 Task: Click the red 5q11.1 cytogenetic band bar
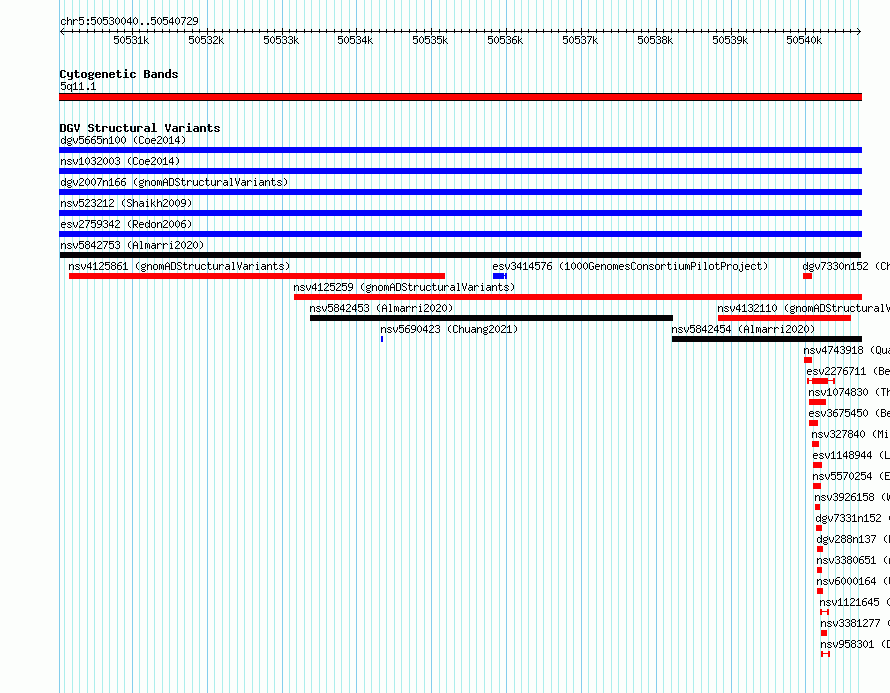[460, 97]
